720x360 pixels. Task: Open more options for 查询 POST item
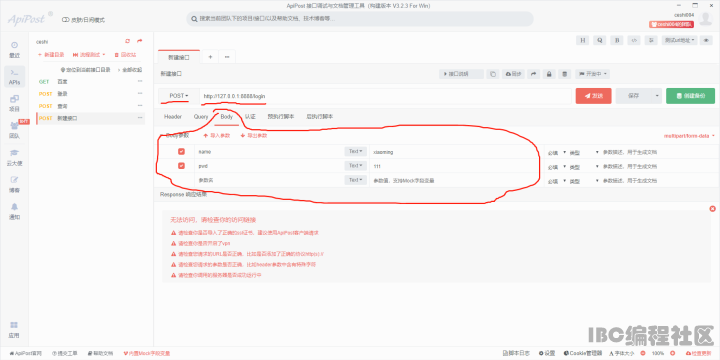(x=140, y=106)
